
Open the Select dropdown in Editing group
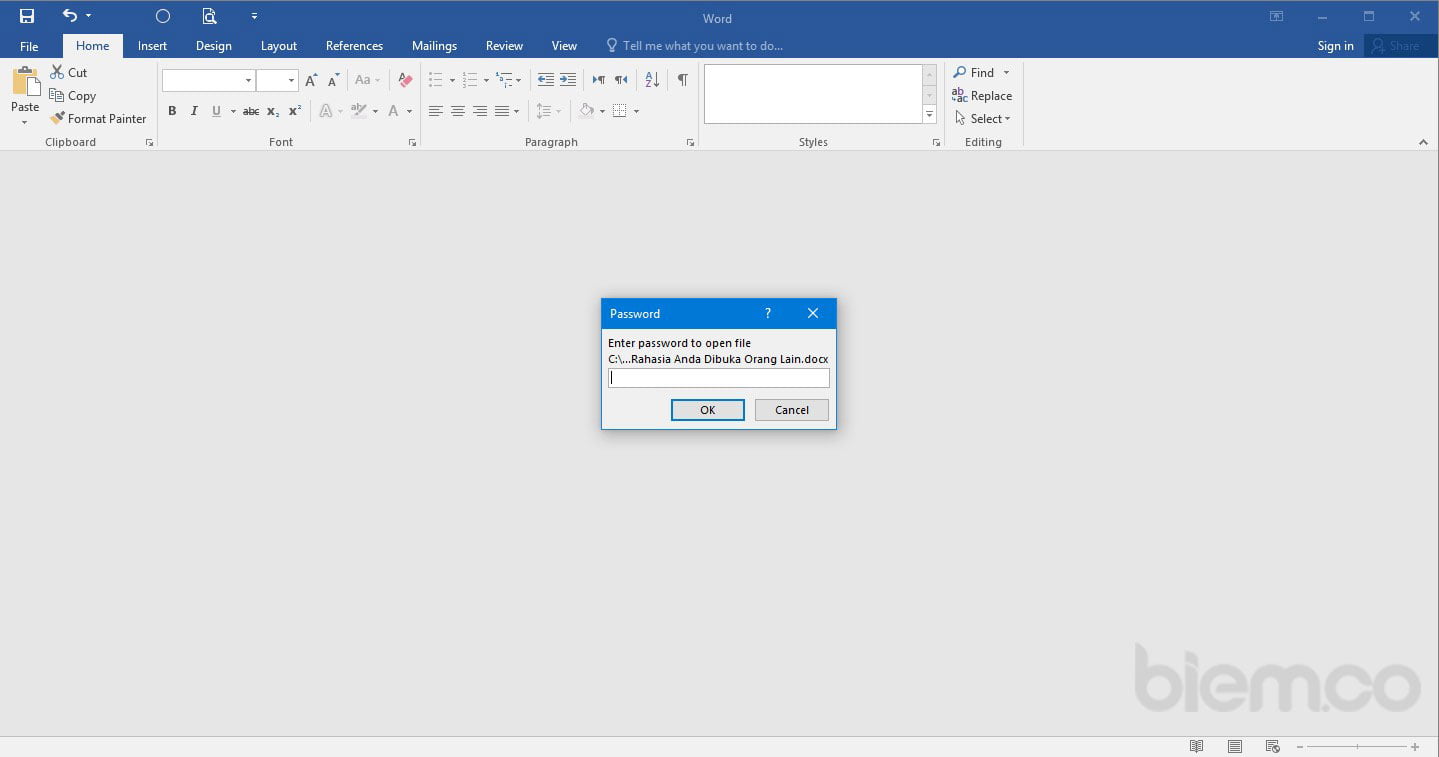[982, 119]
